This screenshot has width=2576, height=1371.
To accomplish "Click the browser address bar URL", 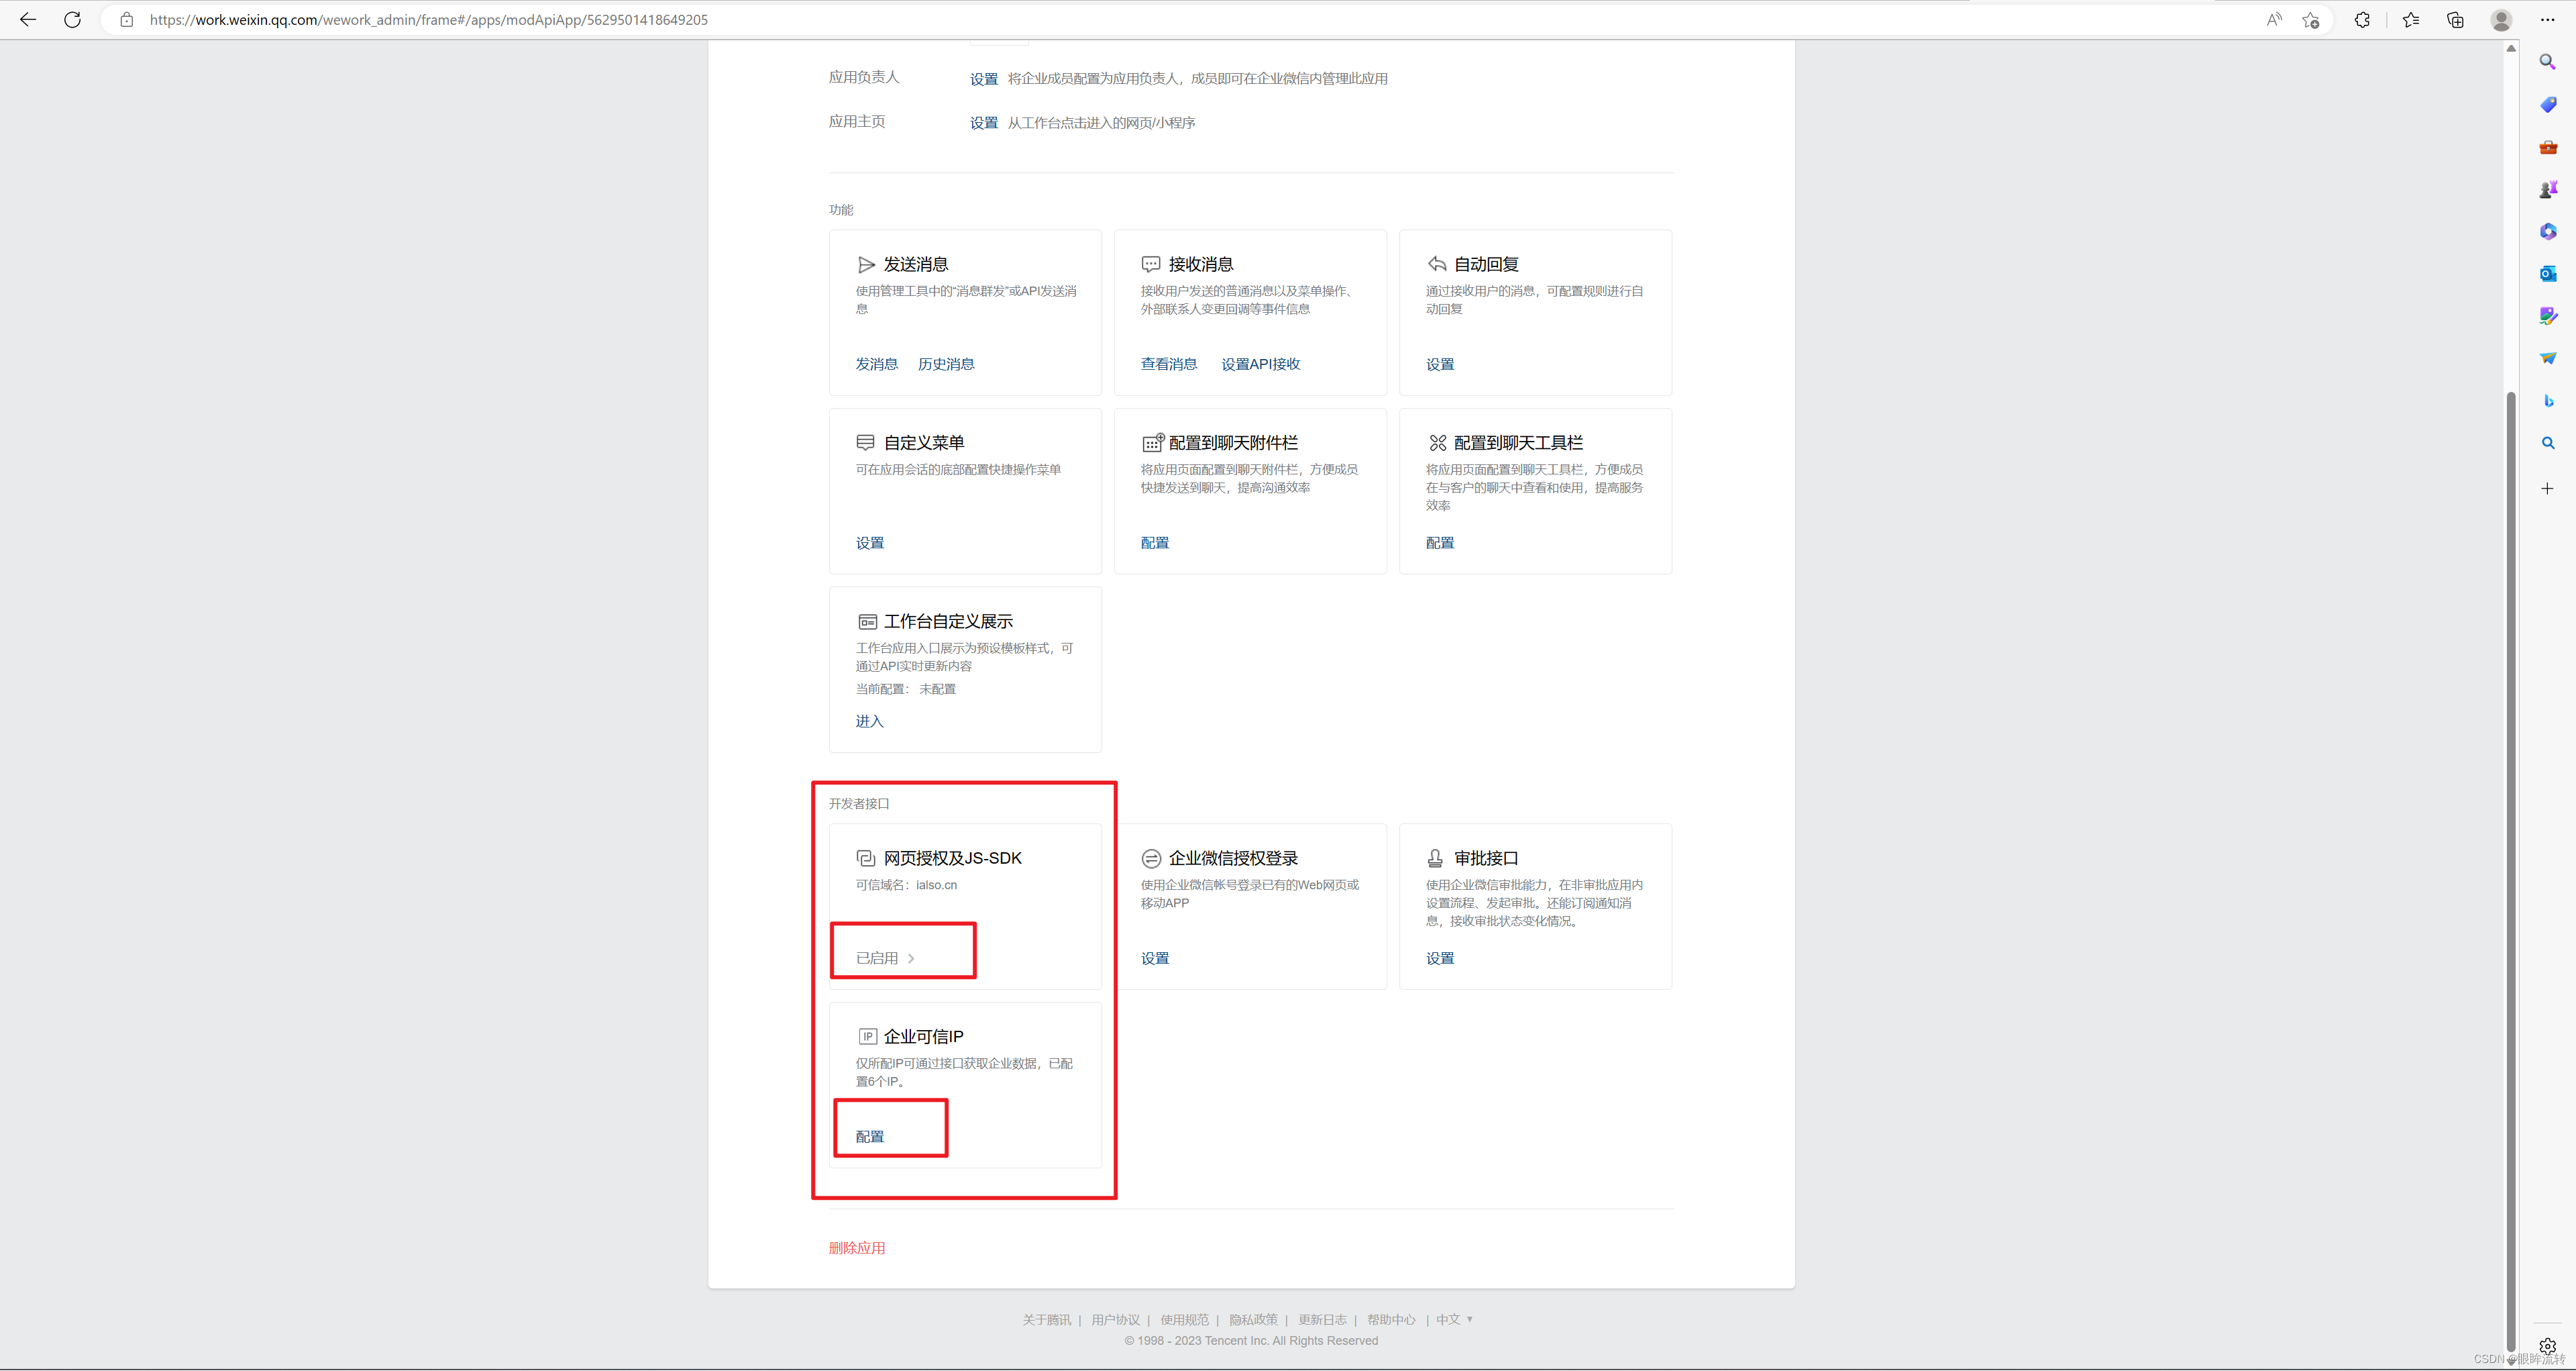I will coord(428,19).
